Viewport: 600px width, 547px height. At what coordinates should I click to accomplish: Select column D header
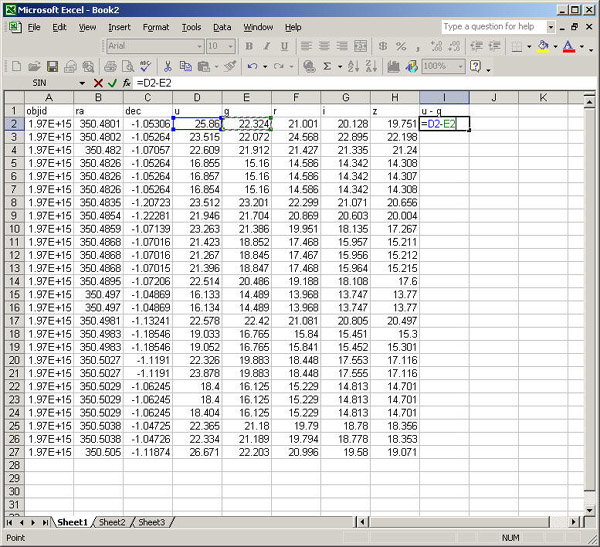coord(197,98)
